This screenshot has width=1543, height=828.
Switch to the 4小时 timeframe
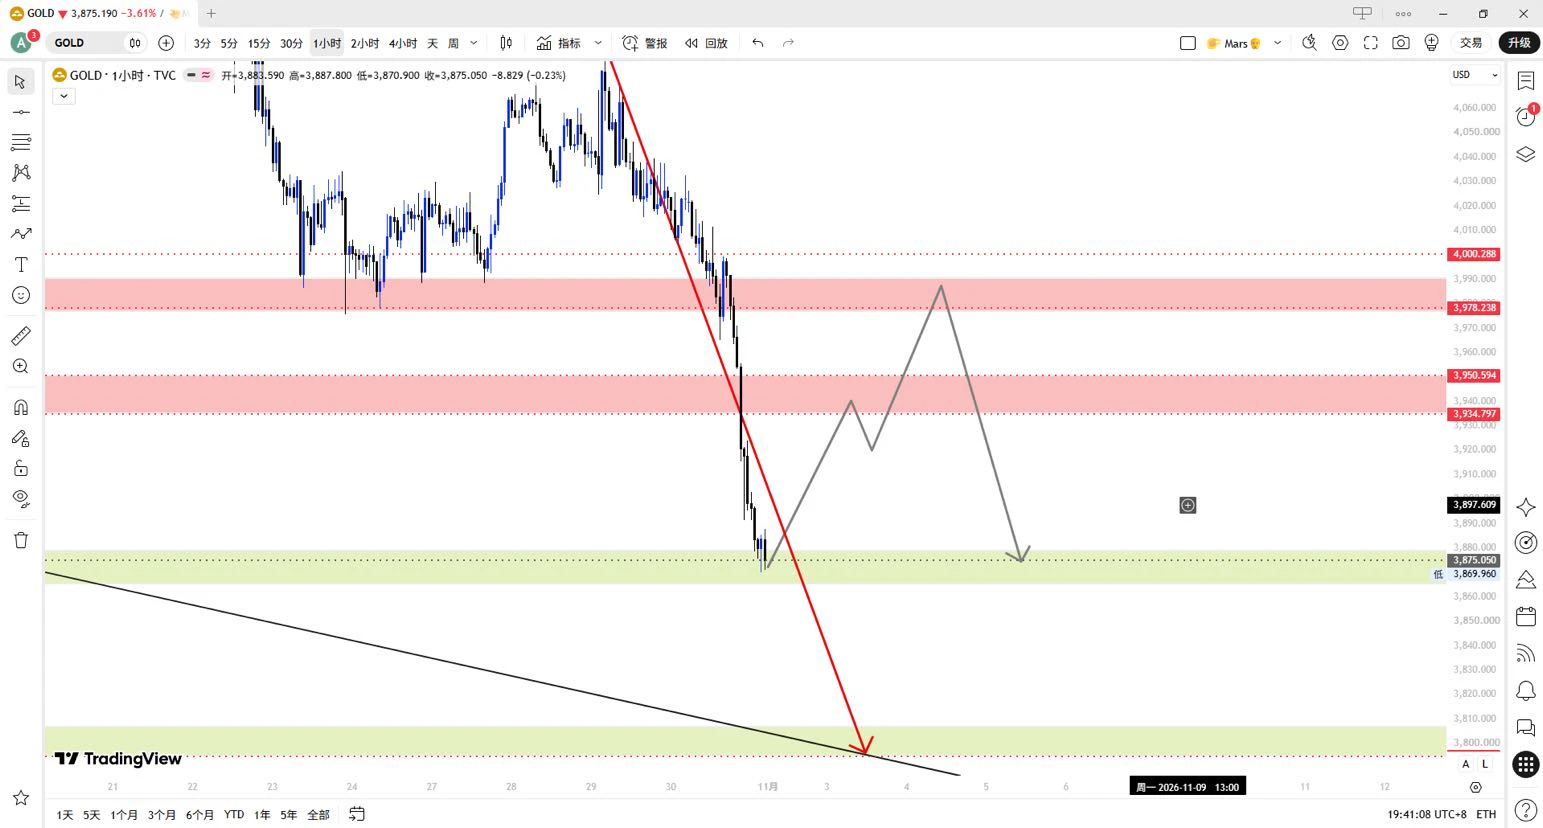[403, 43]
